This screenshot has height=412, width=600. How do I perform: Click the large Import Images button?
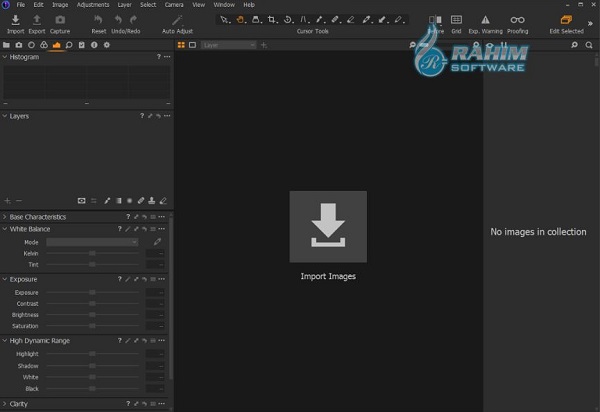click(328, 227)
